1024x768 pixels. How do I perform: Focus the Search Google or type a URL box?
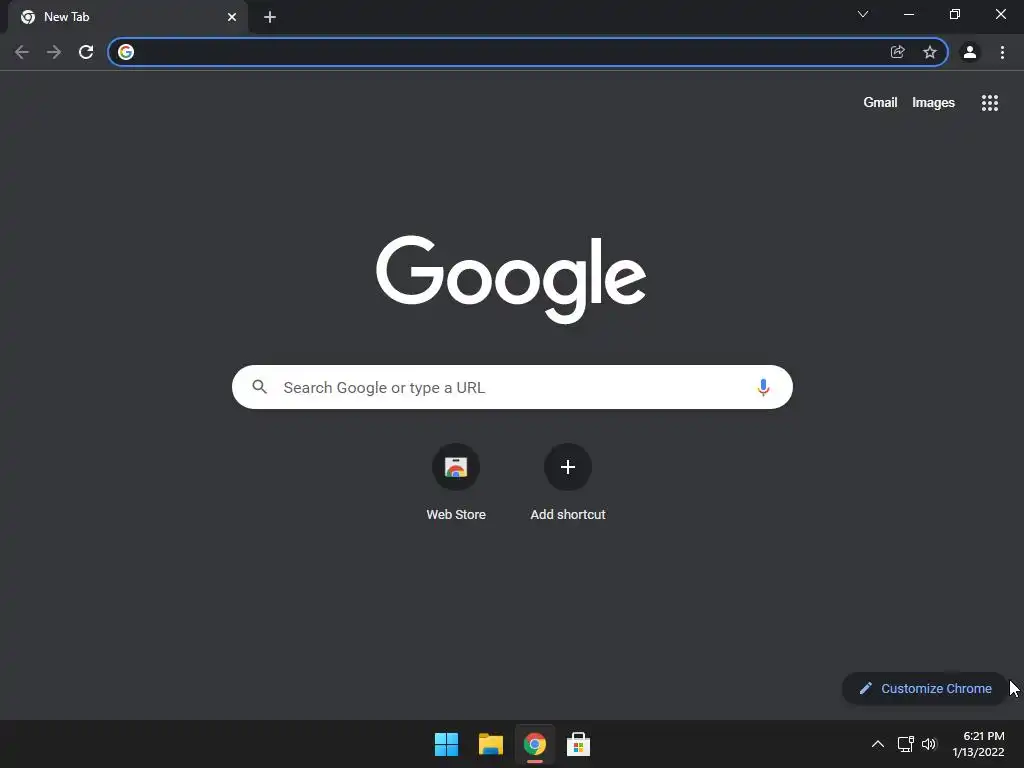512,387
